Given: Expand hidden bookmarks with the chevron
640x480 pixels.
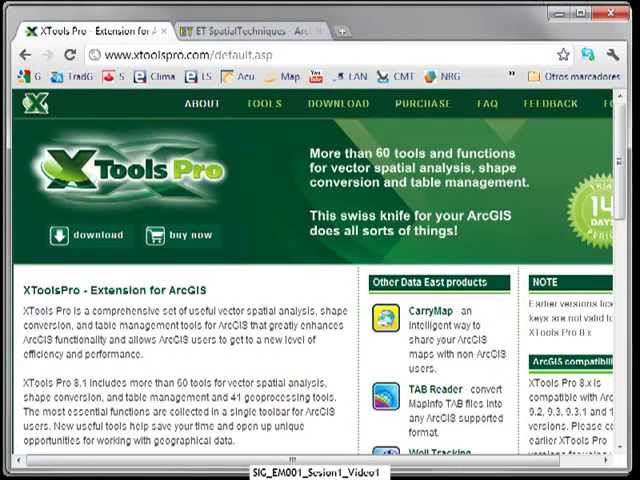Looking at the screenshot, I should pos(511,74).
